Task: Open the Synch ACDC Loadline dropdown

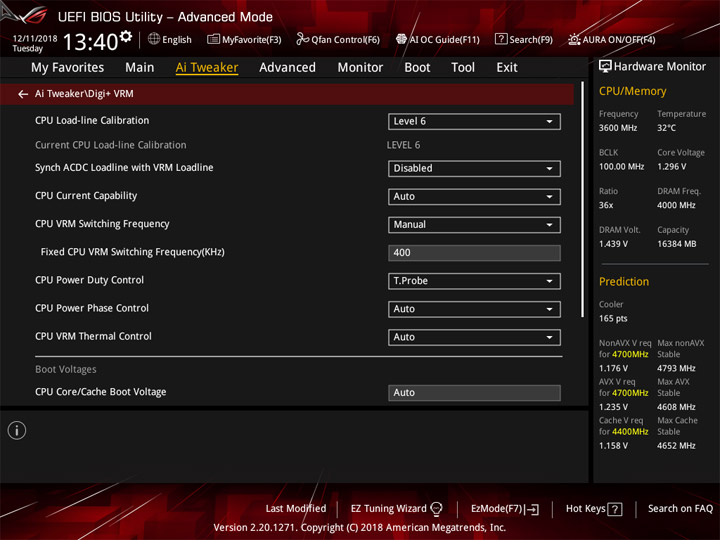Action: 474,169
